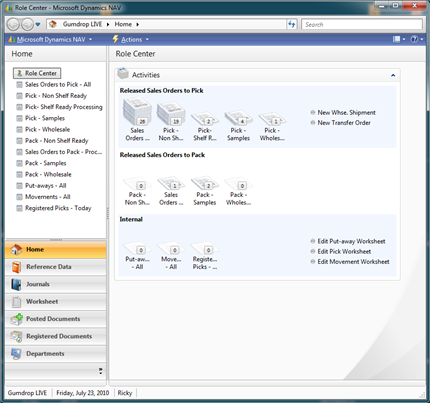This screenshot has height=403, width=430.
Task: Open the Pack - Samples cue tile
Action: 205,191
